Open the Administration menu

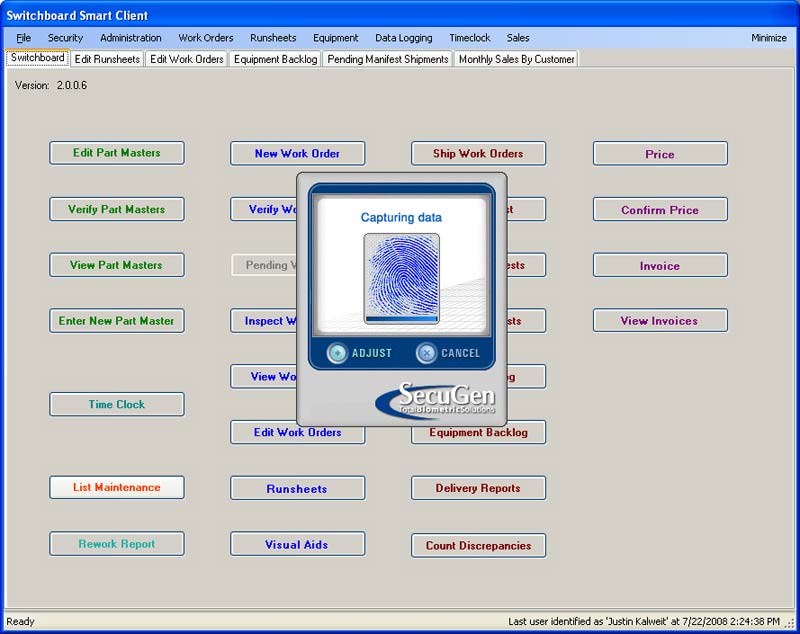point(131,38)
